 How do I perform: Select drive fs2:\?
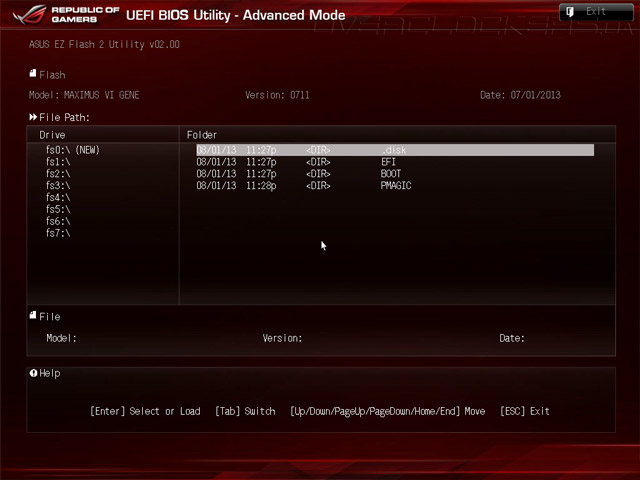pyautogui.click(x=58, y=173)
